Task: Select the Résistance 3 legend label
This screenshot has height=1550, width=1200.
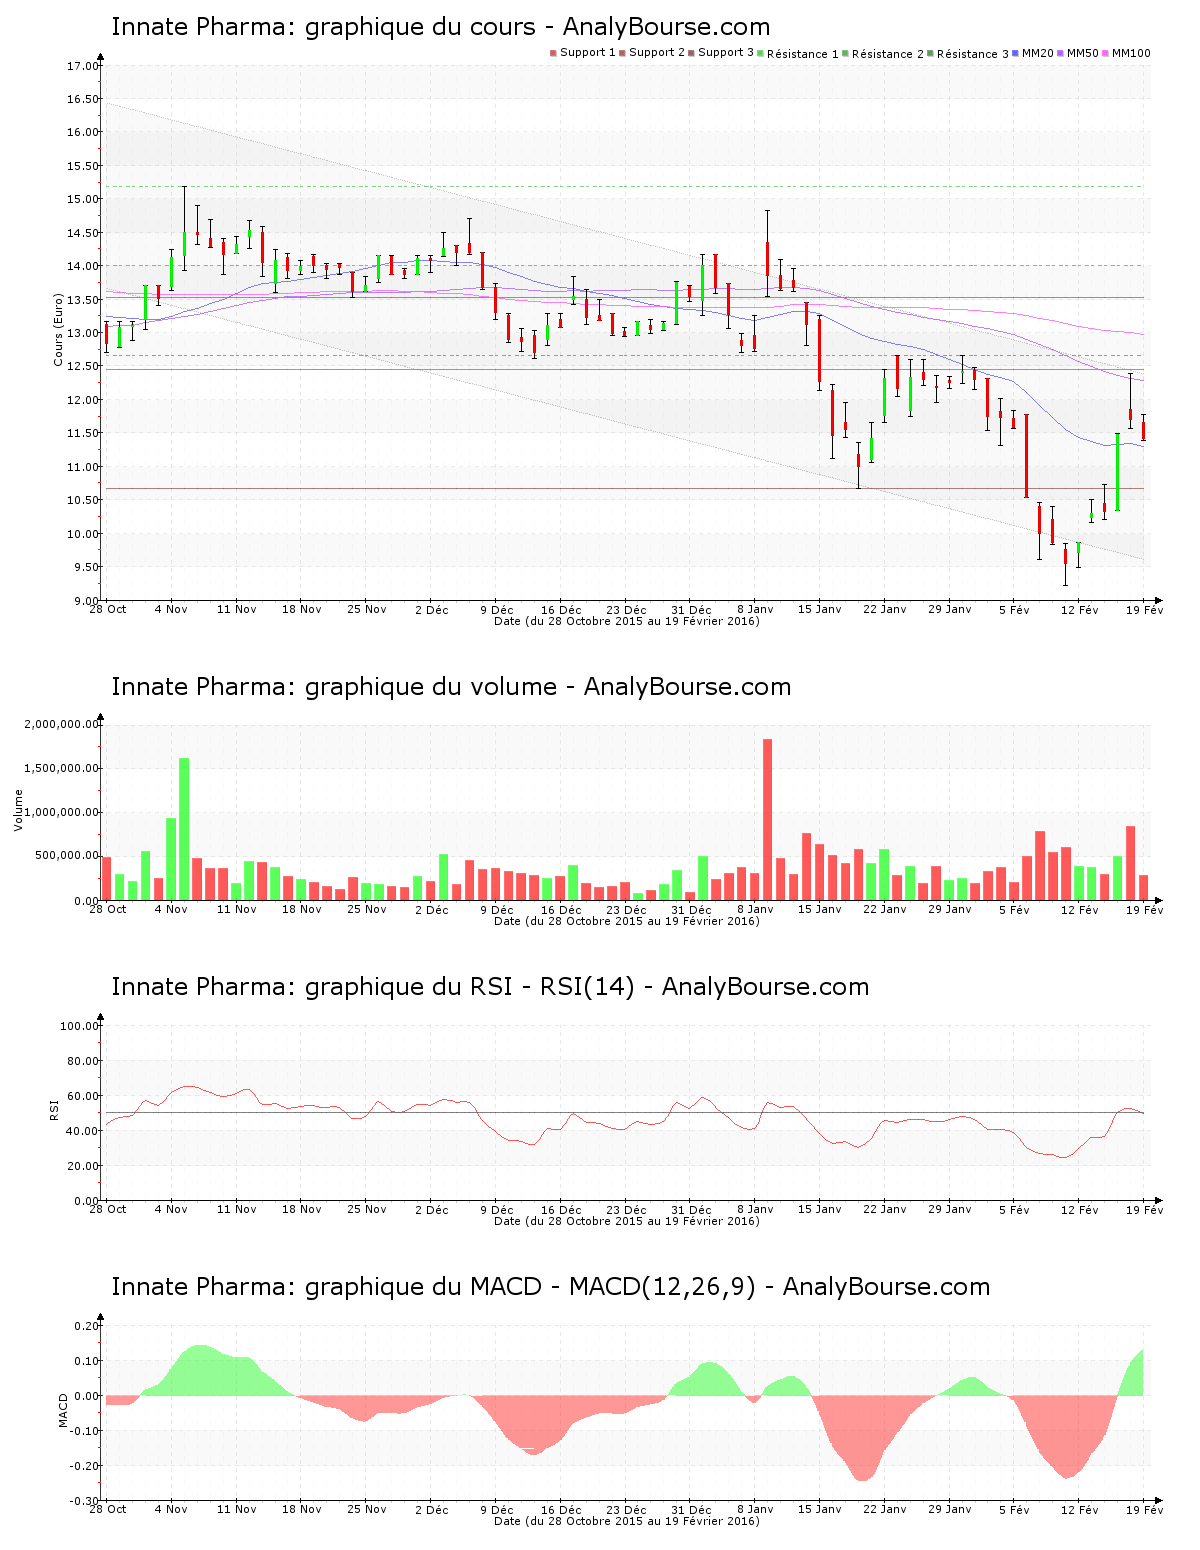Action: point(973,54)
